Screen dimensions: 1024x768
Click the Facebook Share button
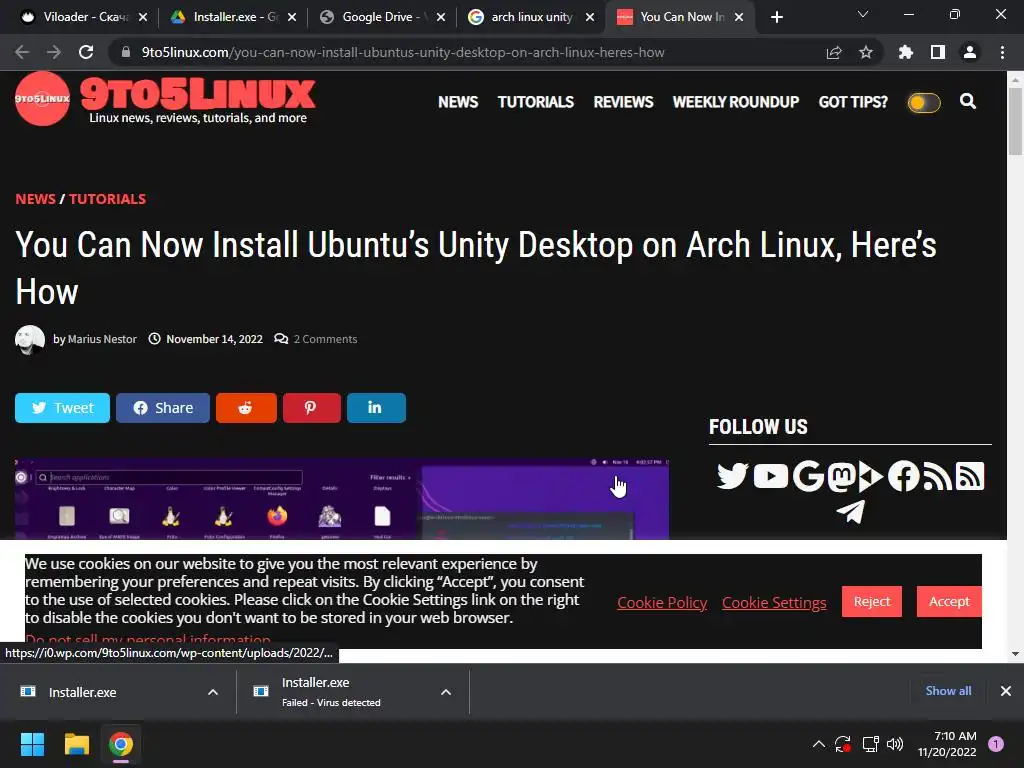point(163,408)
